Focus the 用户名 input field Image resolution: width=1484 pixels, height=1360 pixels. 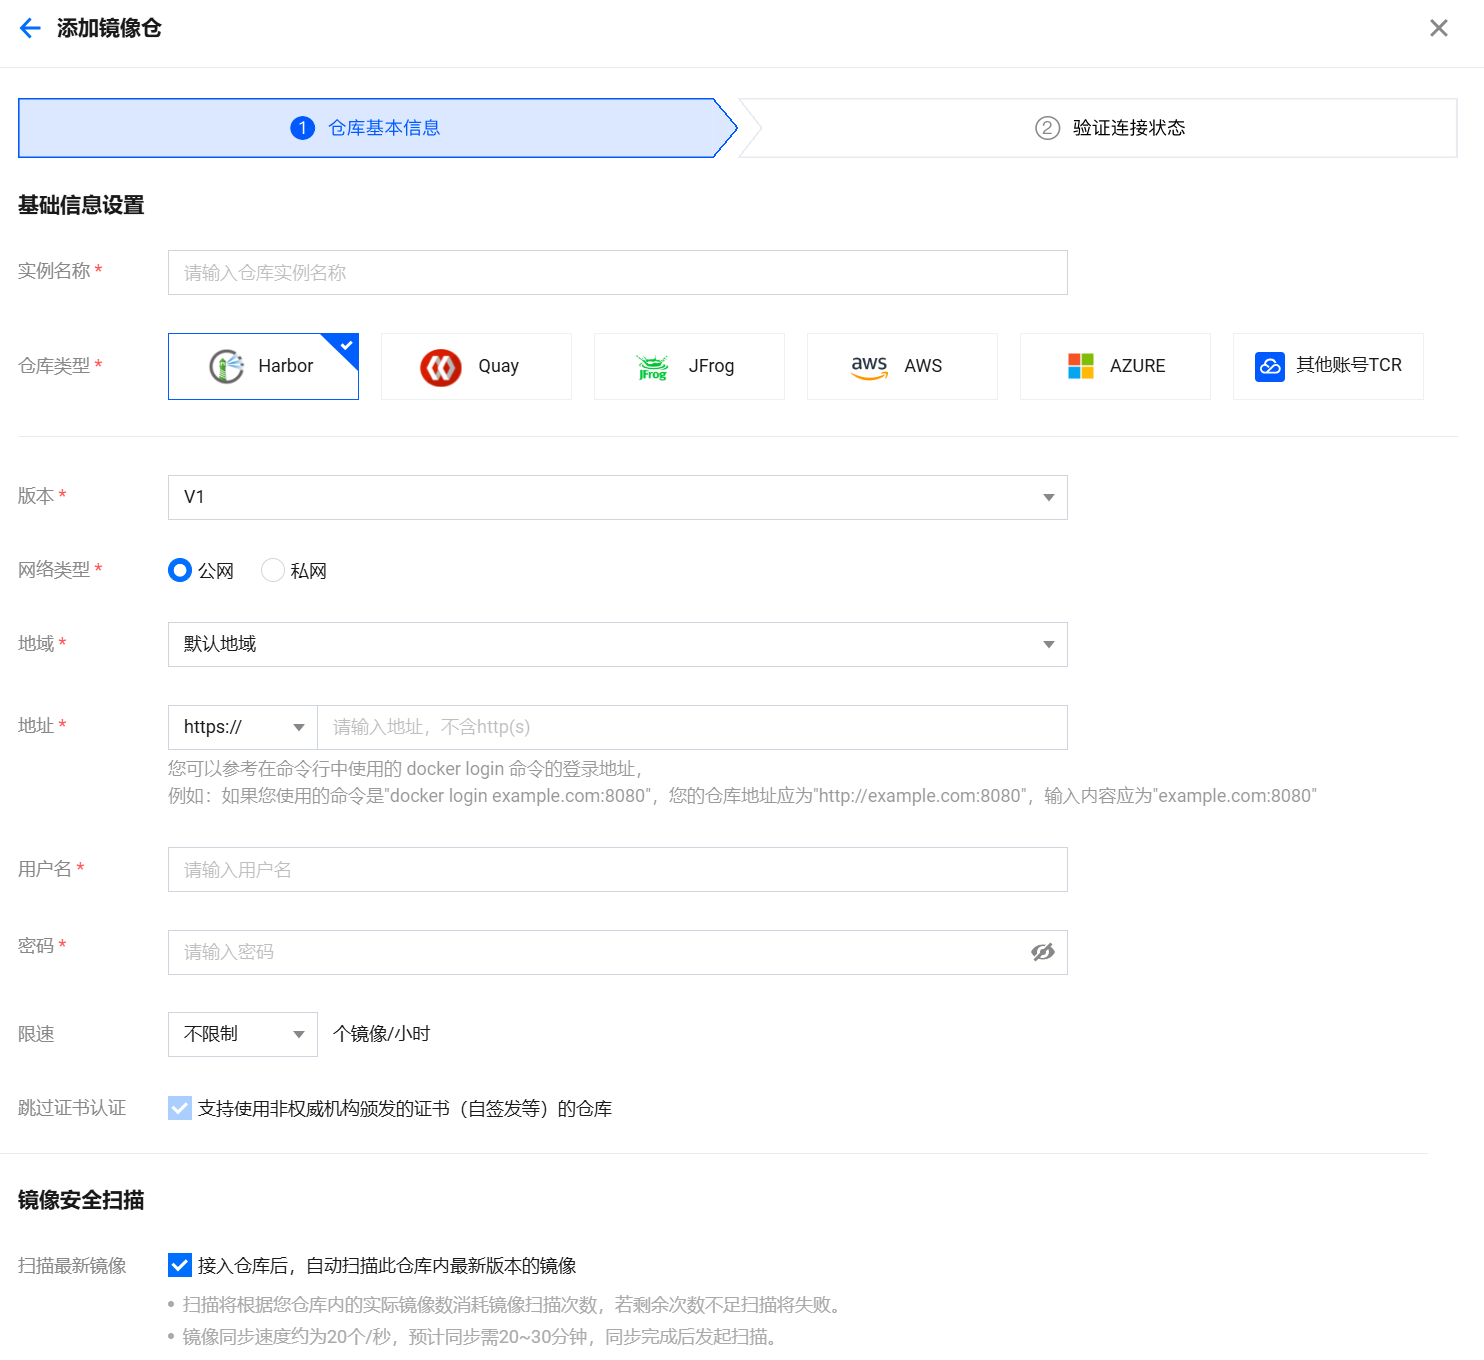point(618,870)
